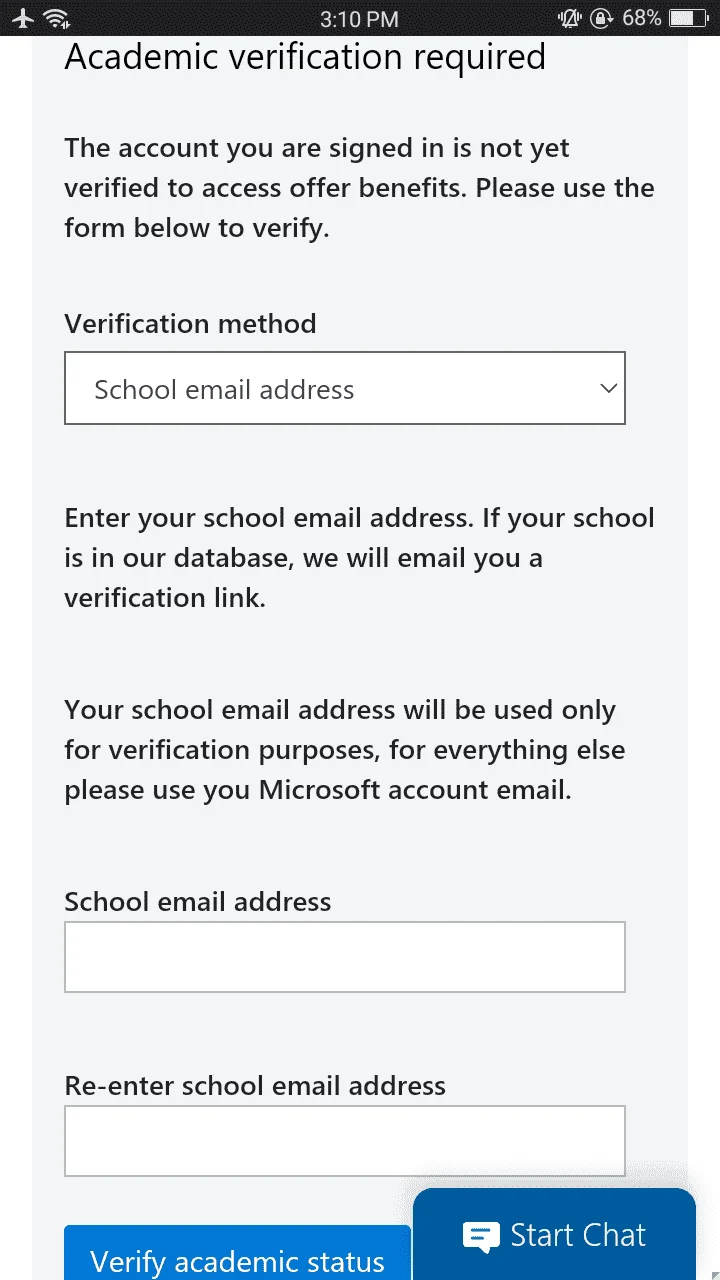Screen dimensions: 720x1280
Task: Tap the 68% battery percentage text
Action: click(x=641, y=18)
